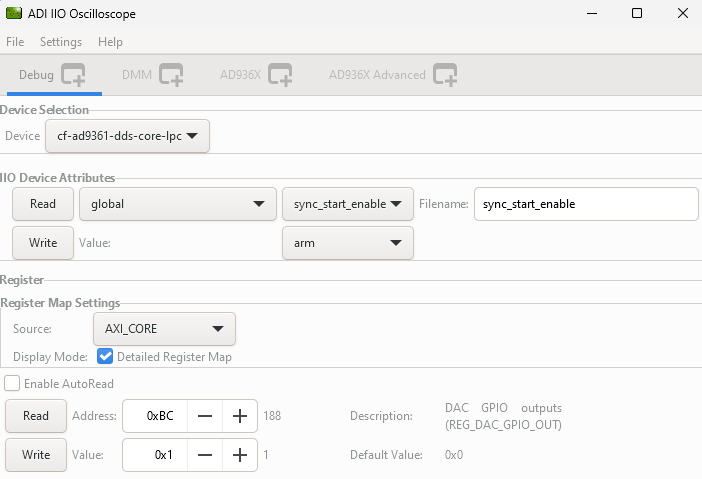The width and height of the screenshot is (702, 479).
Task: Switch to the AD936X tab
Action: click(x=240, y=75)
